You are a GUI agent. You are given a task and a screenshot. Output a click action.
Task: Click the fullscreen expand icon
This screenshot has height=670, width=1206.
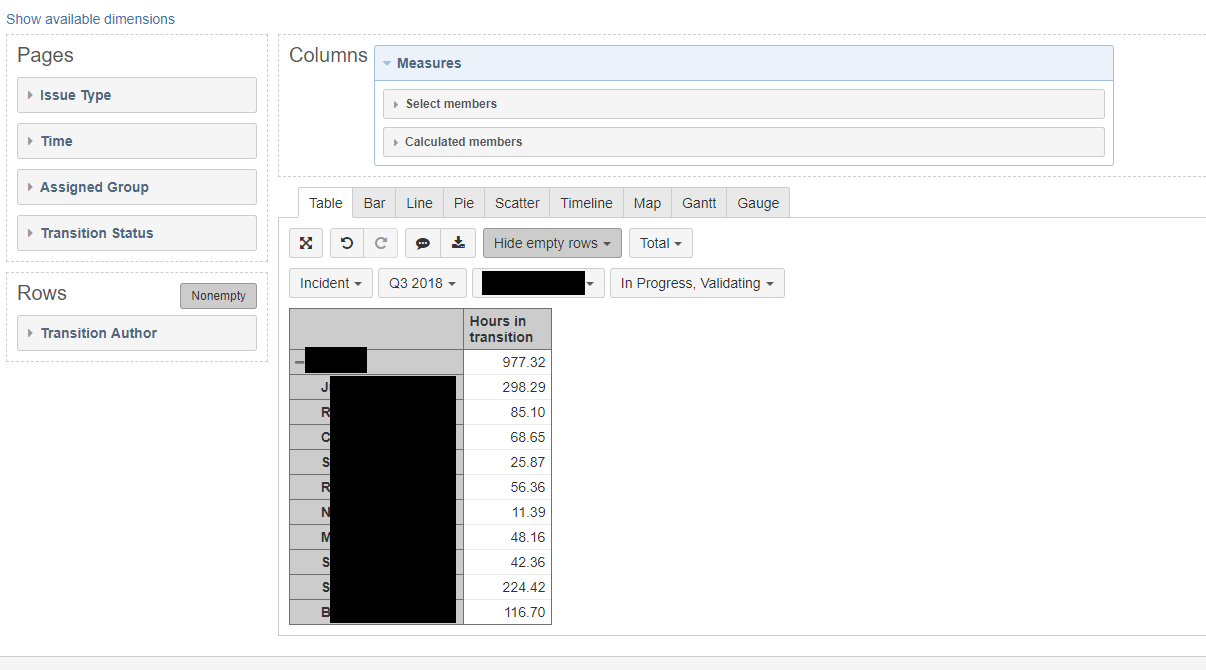point(306,243)
